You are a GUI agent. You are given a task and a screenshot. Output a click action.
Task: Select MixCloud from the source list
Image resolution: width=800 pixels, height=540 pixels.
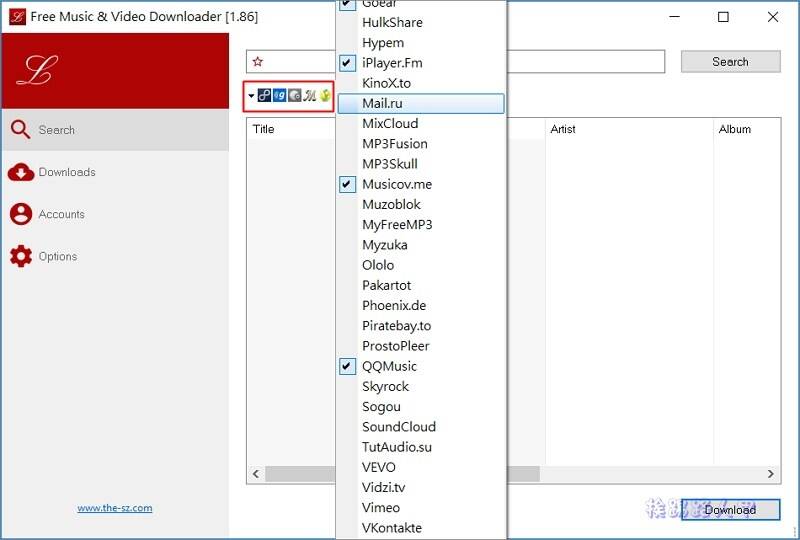pyautogui.click(x=421, y=124)
